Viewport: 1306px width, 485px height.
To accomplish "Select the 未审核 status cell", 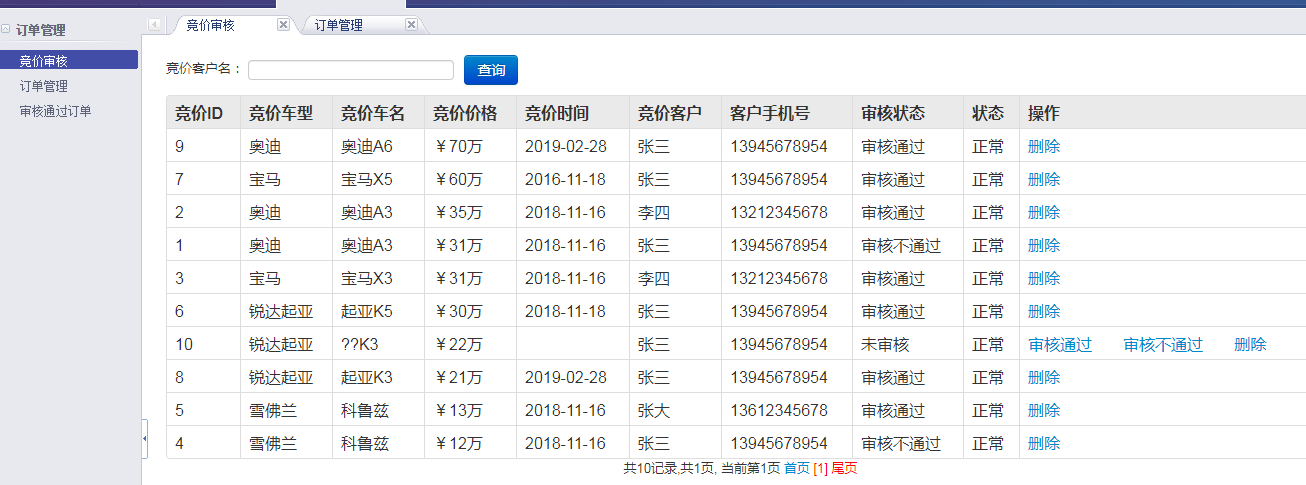I will [x=908, y=345].
